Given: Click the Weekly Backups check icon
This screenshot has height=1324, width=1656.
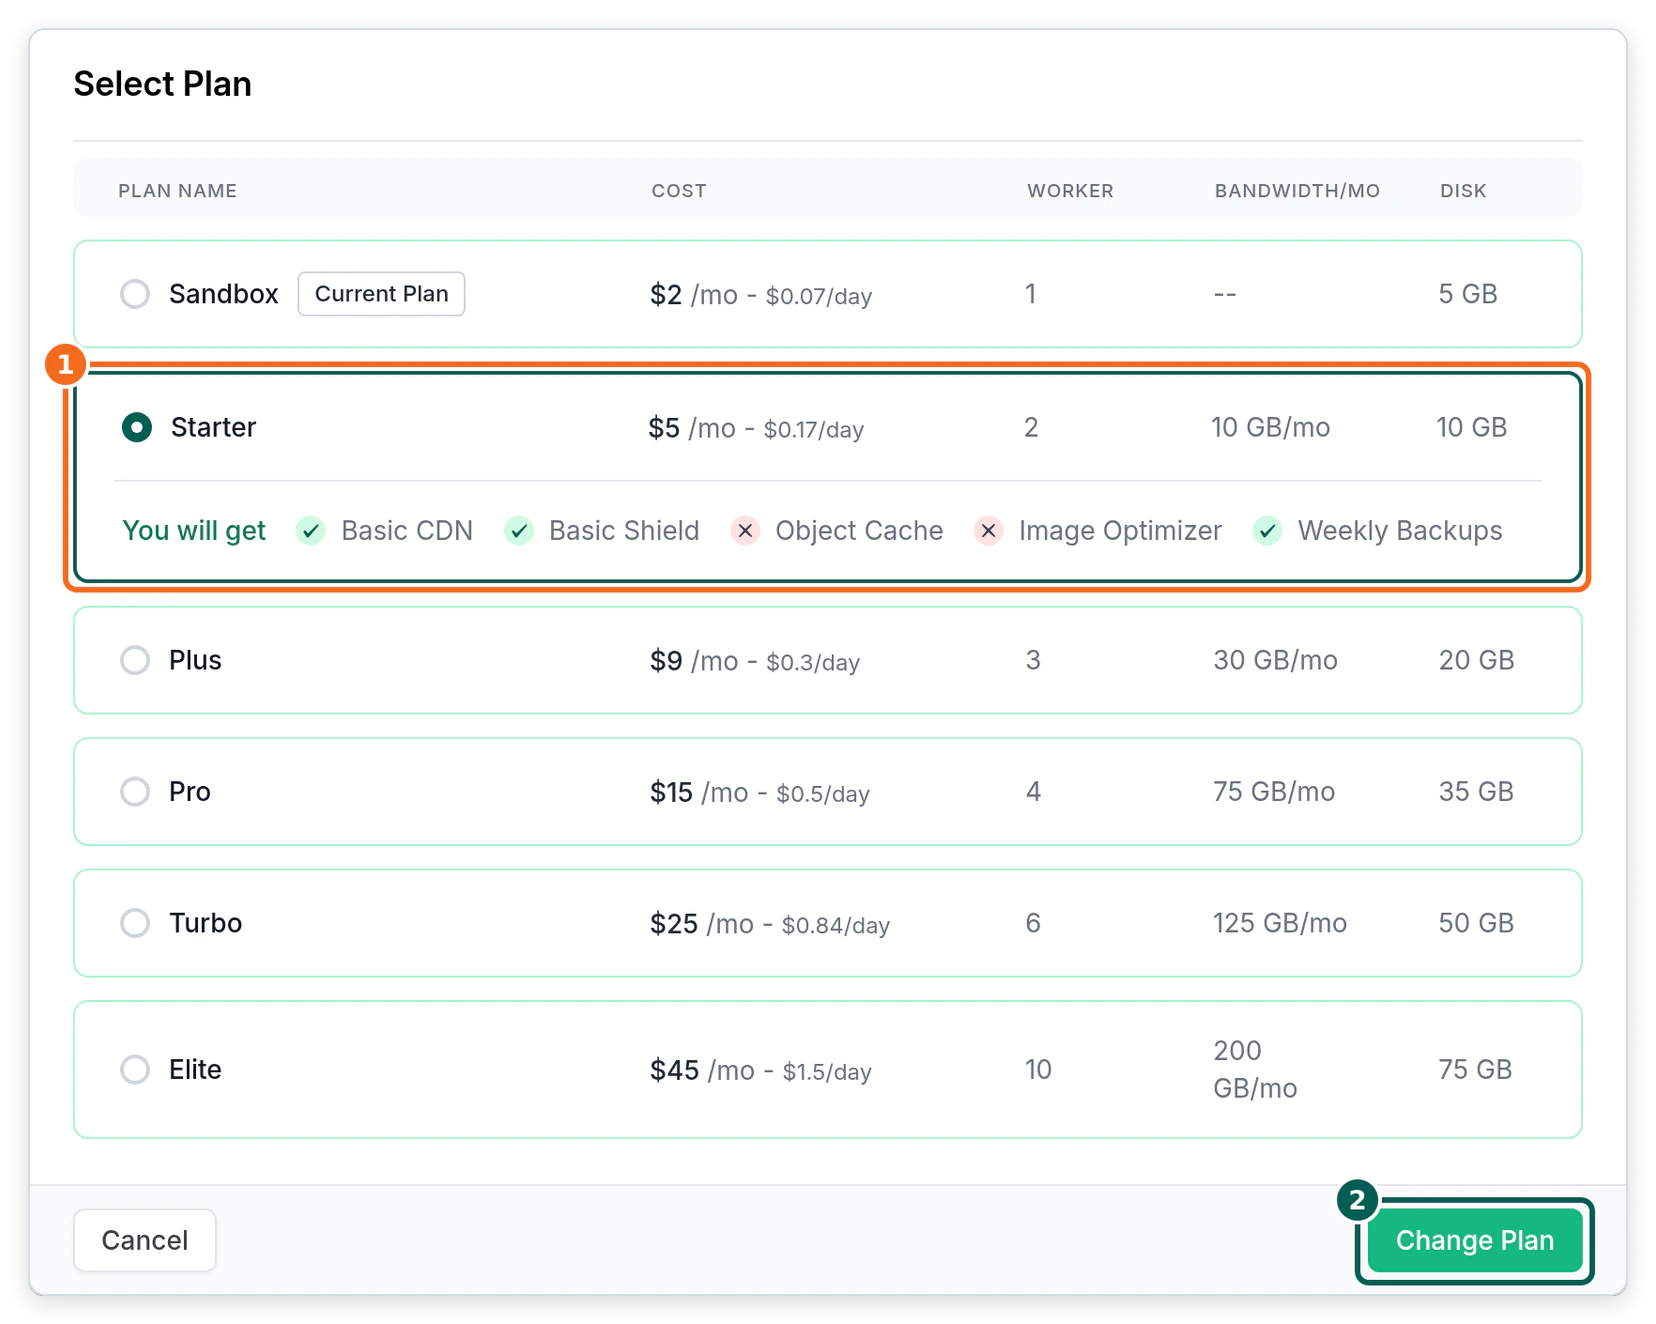Looking at the screenshot, I should click(x=1268, y=530).
